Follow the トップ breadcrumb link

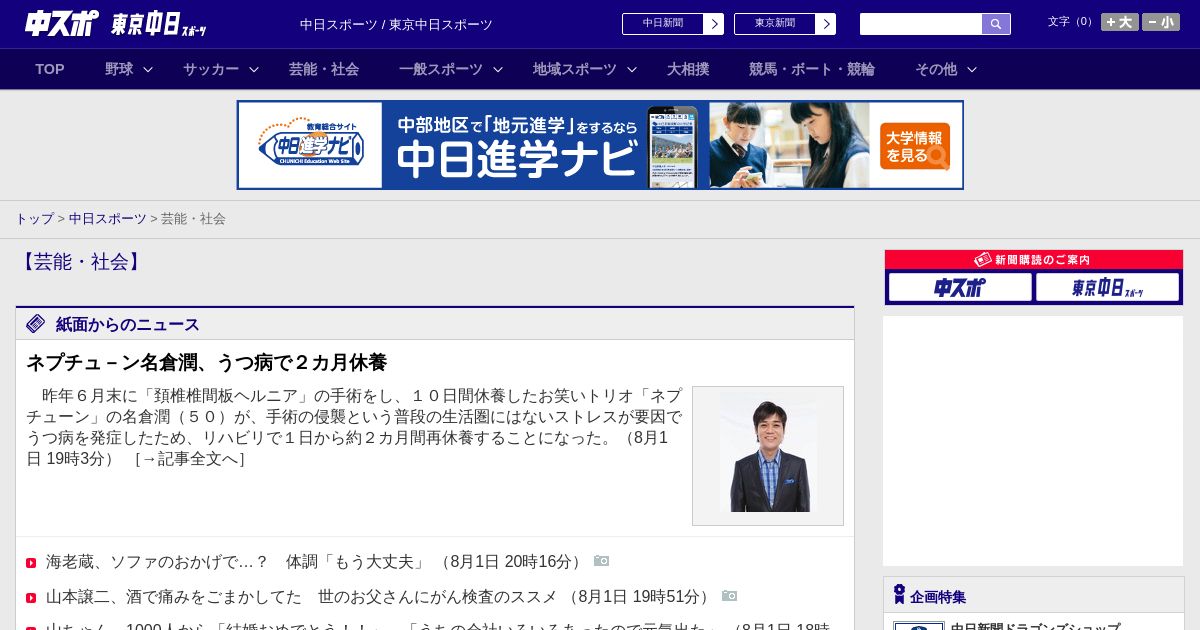pos(34,218)
